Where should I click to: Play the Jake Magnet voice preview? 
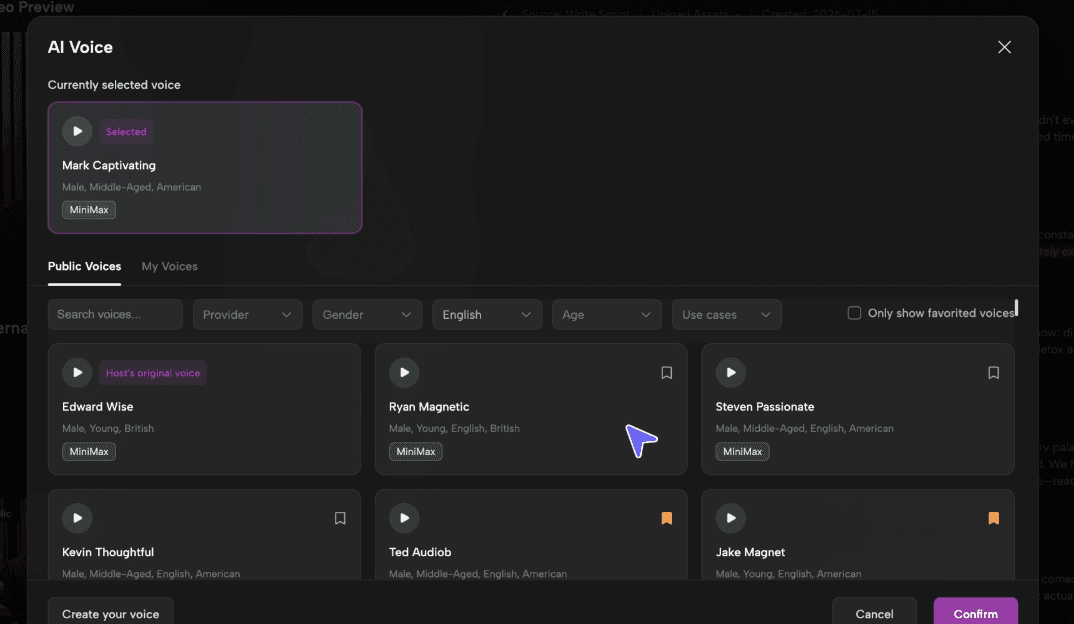[731, 519]
